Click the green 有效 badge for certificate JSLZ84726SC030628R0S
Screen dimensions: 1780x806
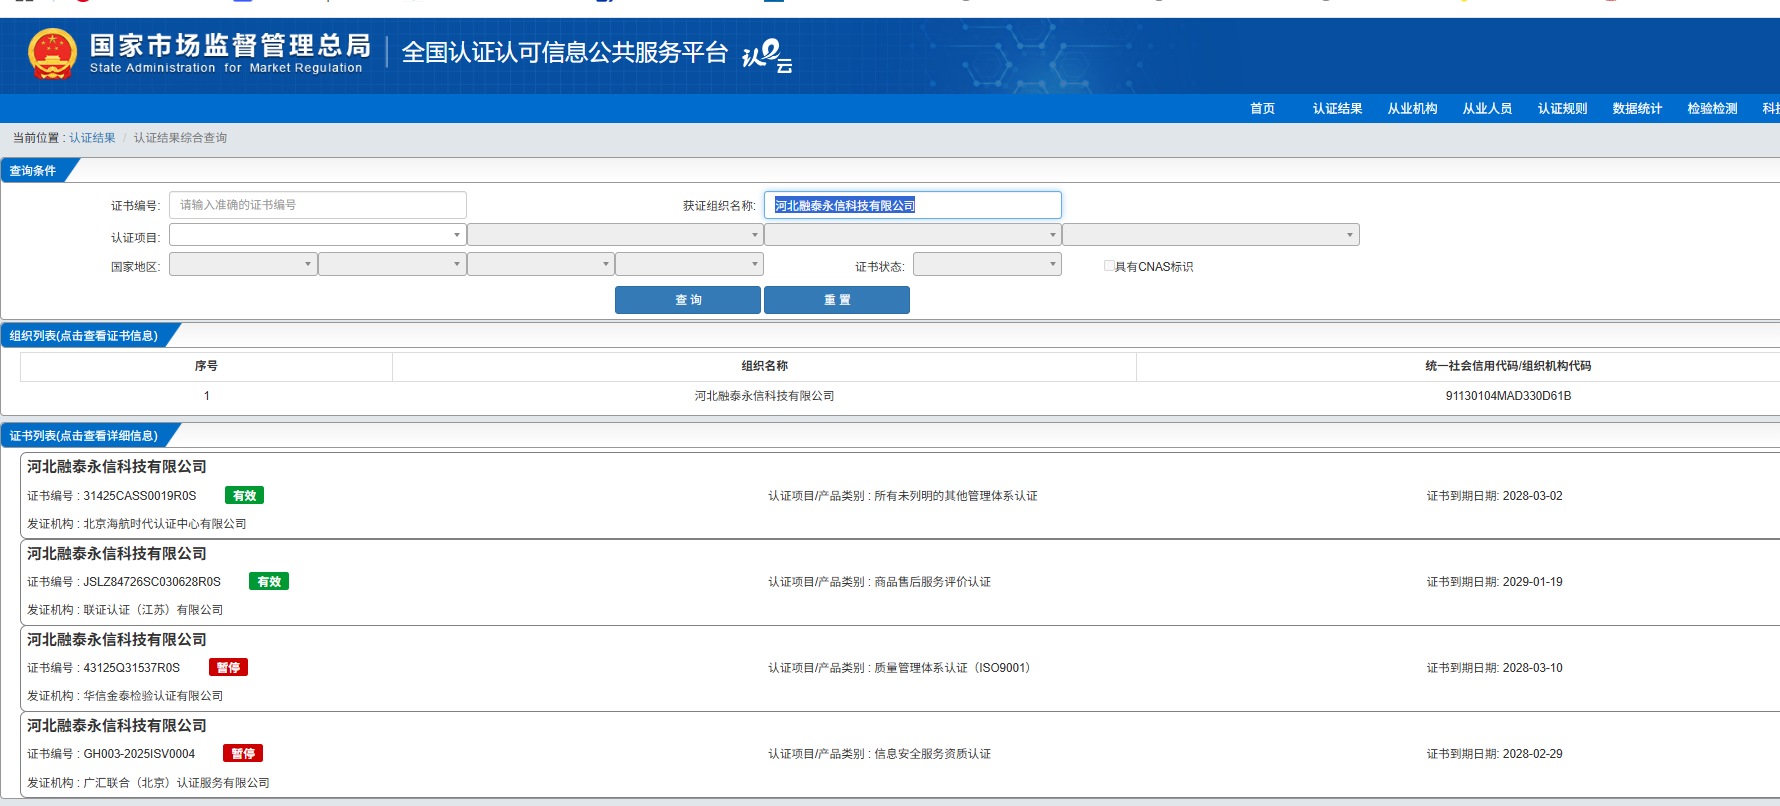point(268,582)
